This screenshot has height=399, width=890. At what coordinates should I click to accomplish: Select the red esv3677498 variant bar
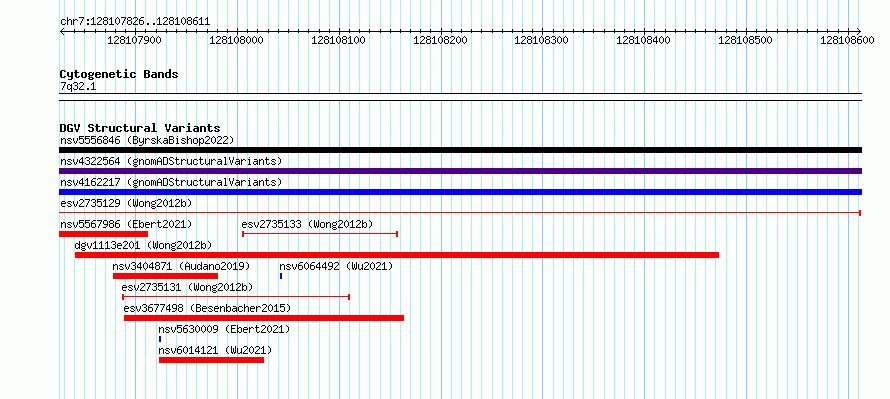[264, 318]
